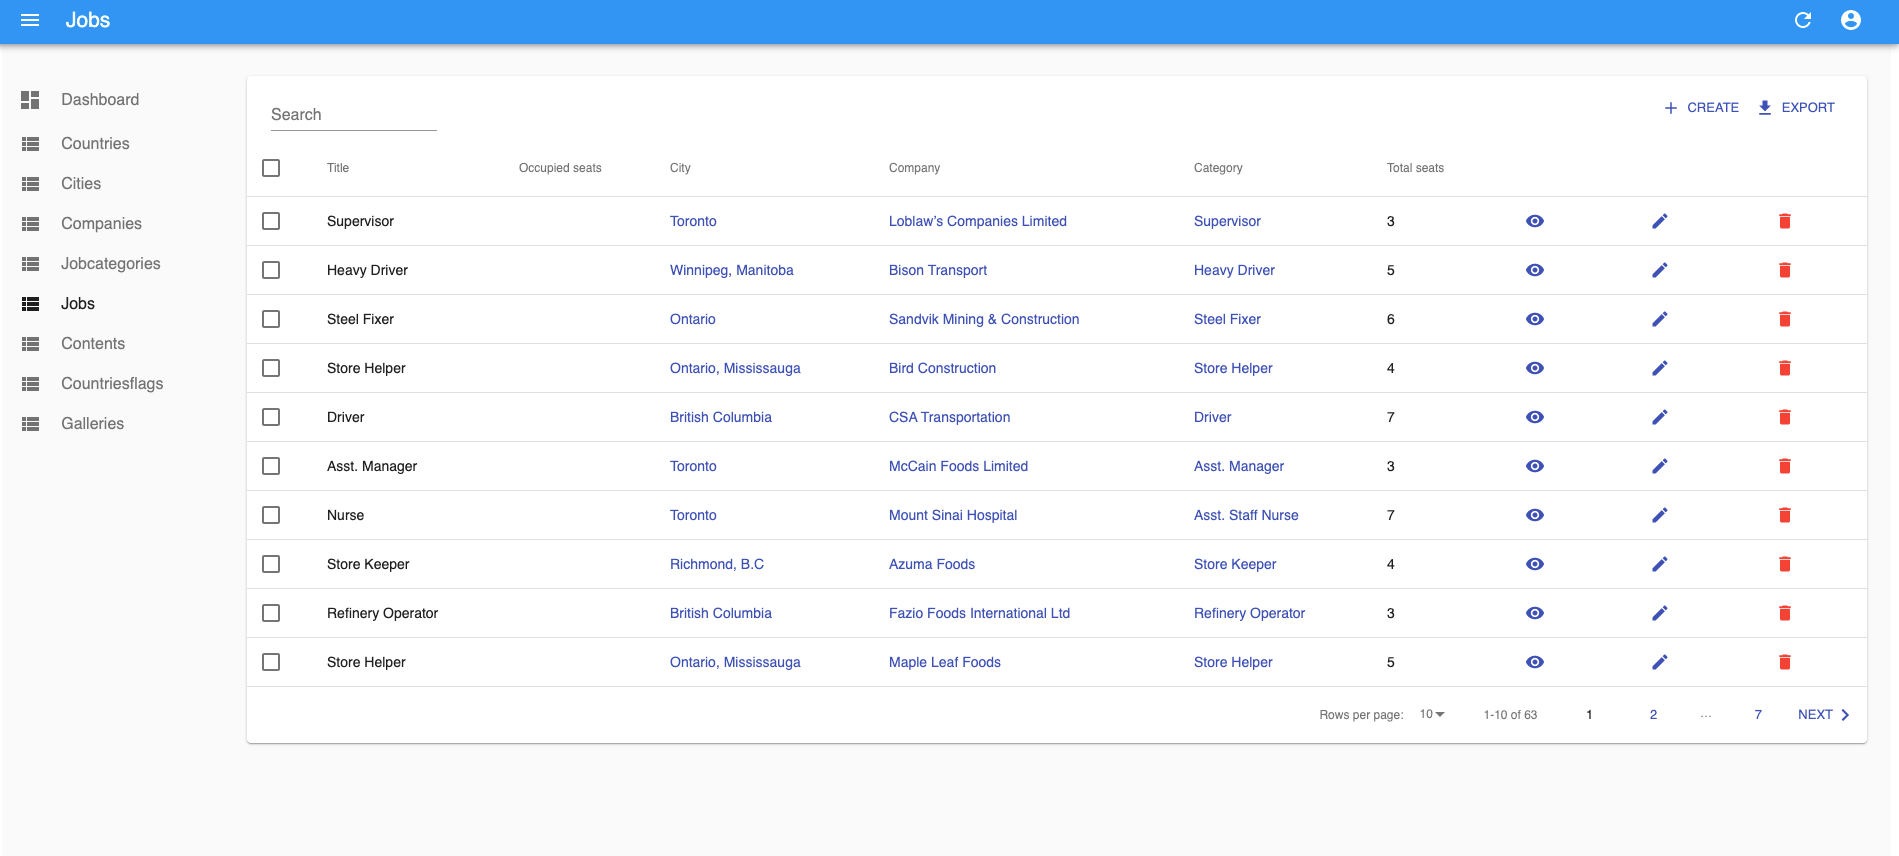Delete the Heavy Driver job trash icon
Image resolution: width=1899 pixels, height=856 pixels.
coord(1785,270)
